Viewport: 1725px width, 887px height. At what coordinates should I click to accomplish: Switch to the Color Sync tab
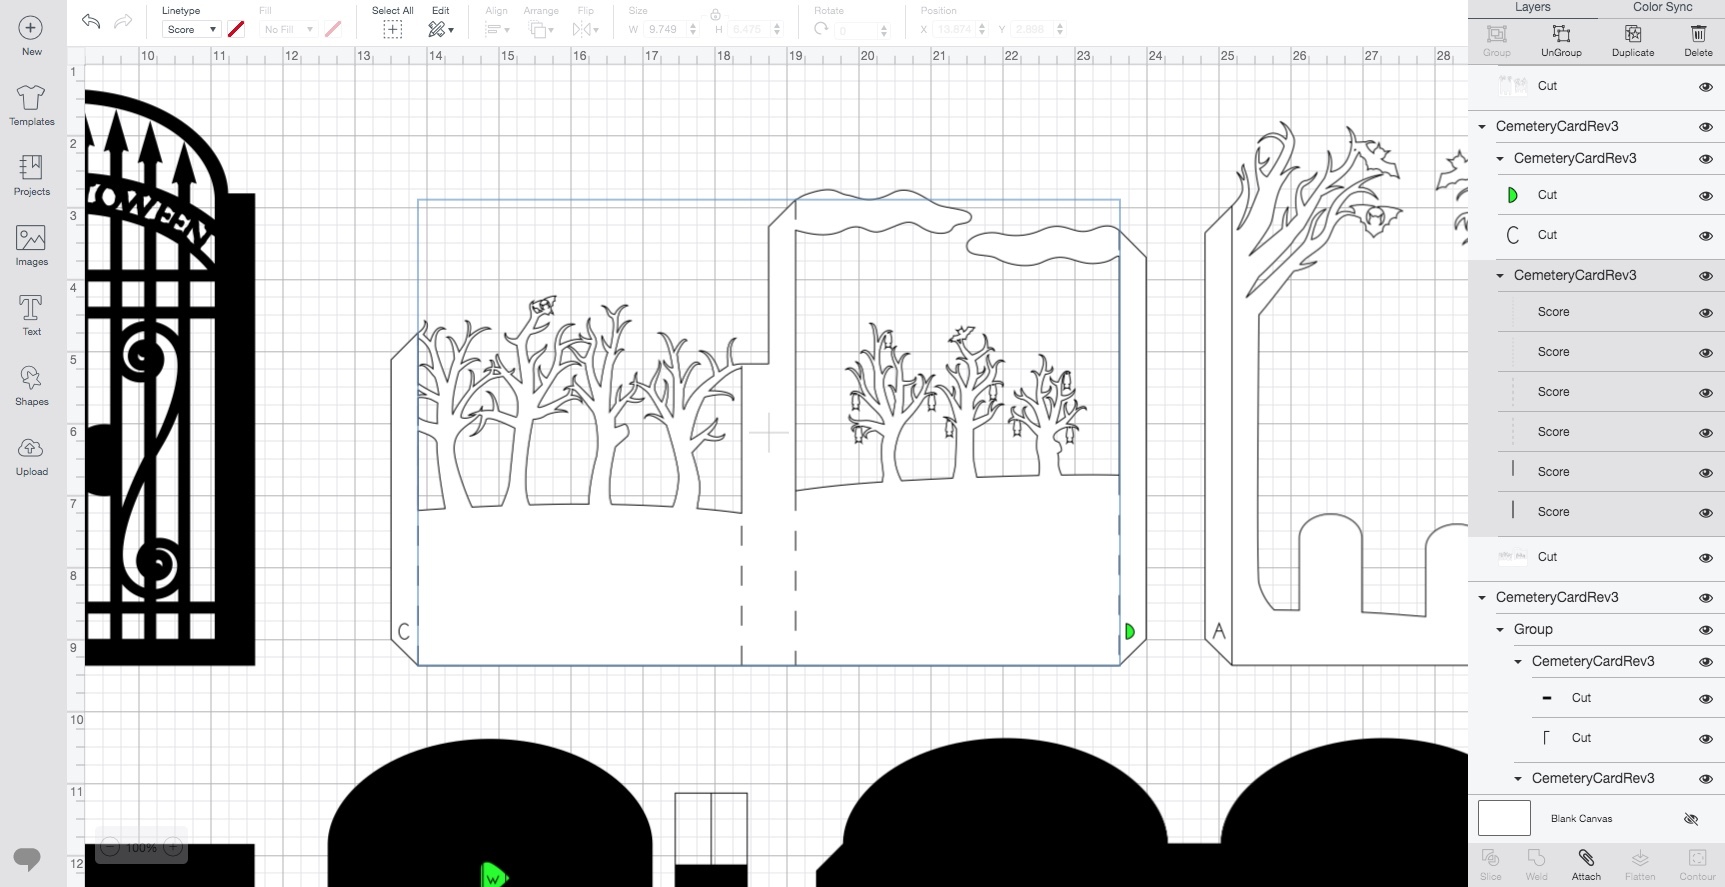tap(1662, 7)
